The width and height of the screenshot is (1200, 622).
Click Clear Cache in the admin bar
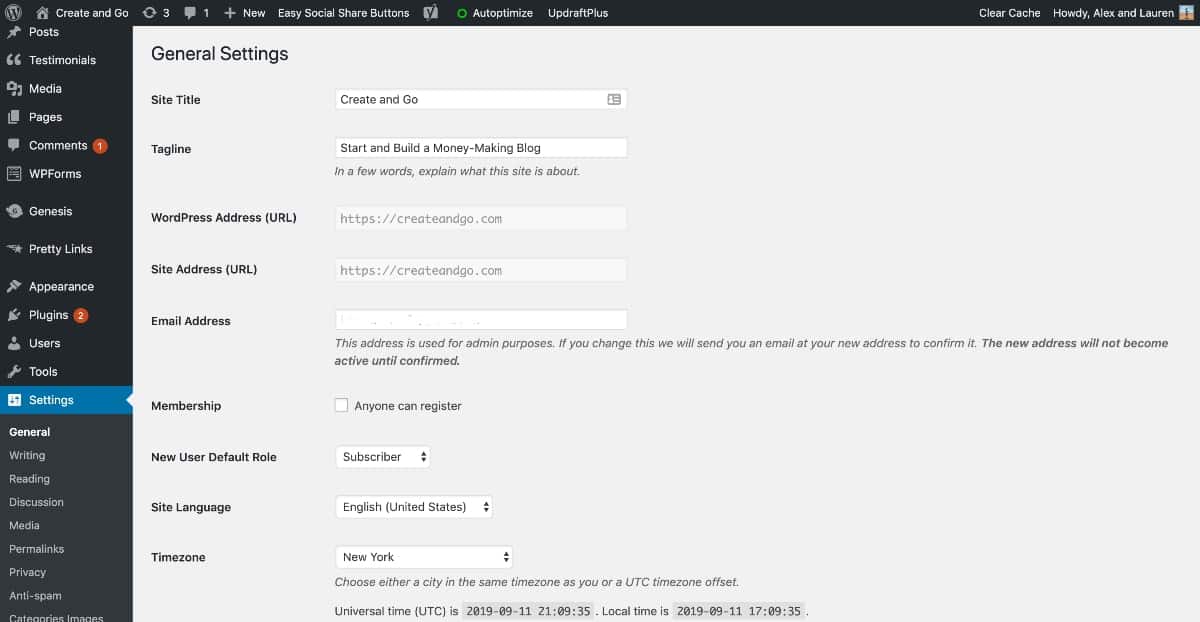[x=1009, y=13]
